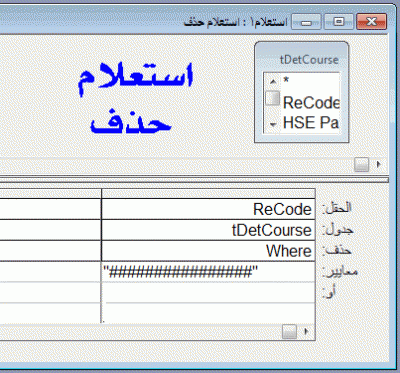Image resolution: width=400 pixels, height=373 pixels.
Task: Click the design grid horizontal scrollbar thumb
Action: point(289,332)
